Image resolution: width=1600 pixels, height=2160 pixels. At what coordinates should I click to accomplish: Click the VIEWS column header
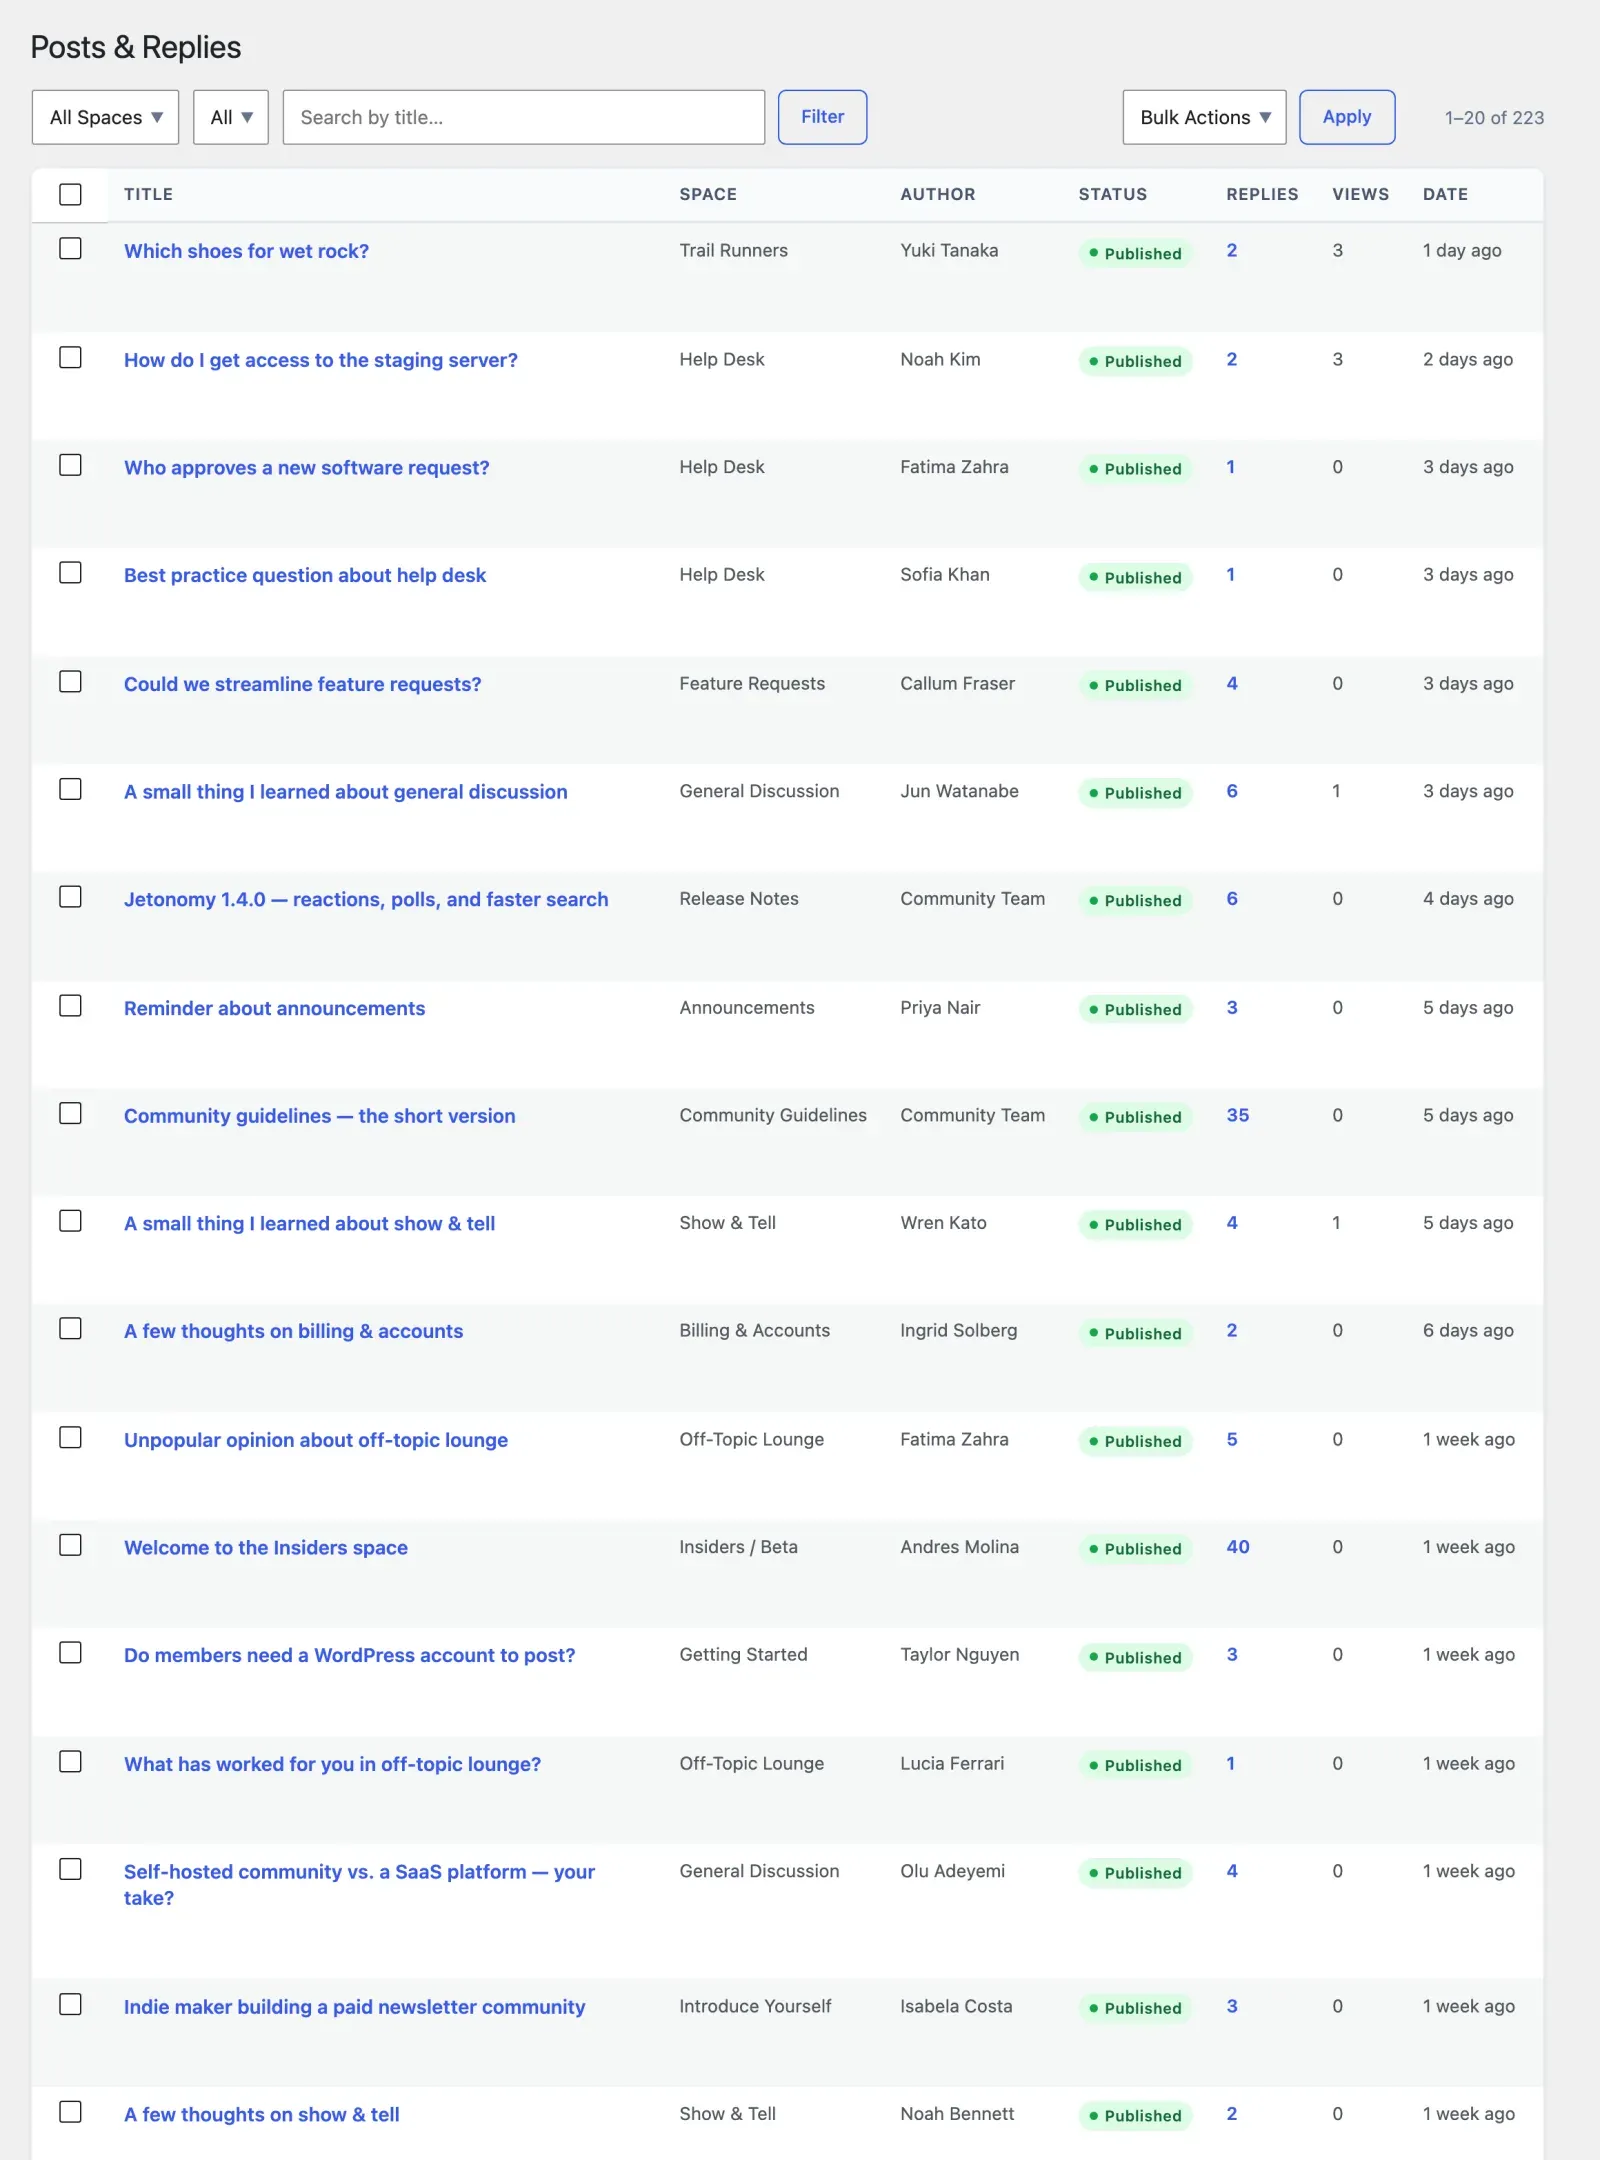1360,194
